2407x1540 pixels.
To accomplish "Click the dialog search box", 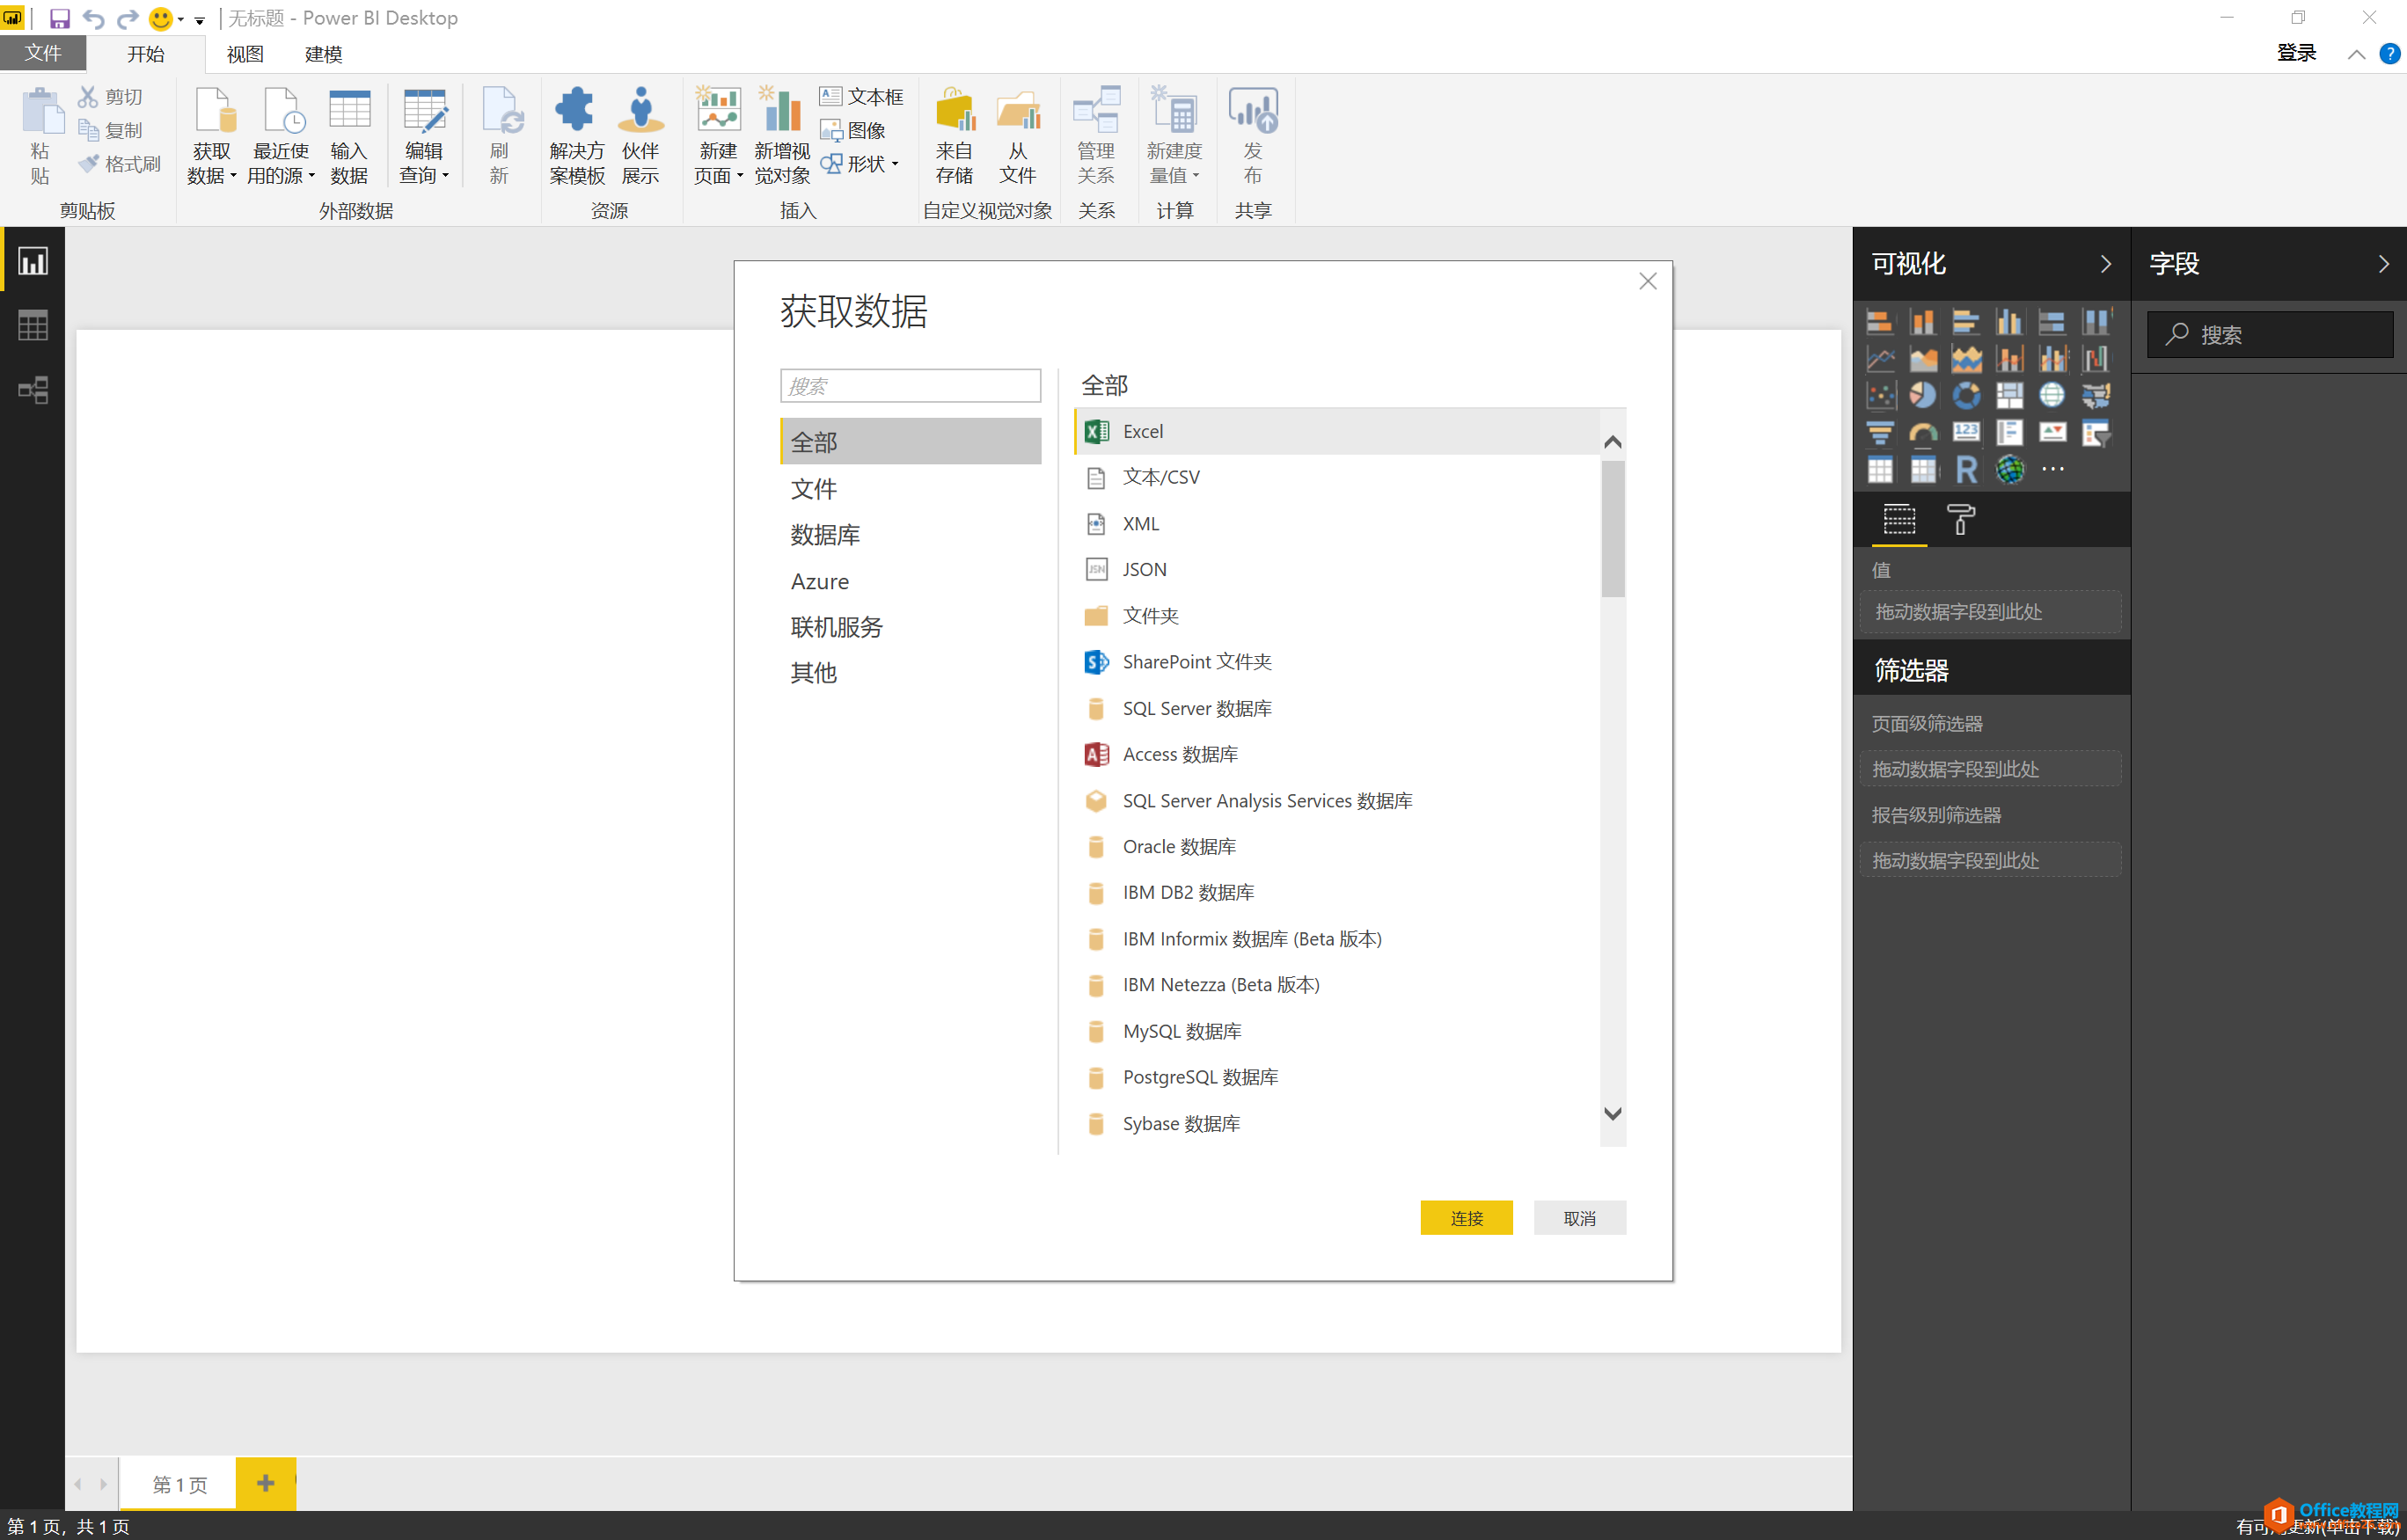I will pos(910,386).
